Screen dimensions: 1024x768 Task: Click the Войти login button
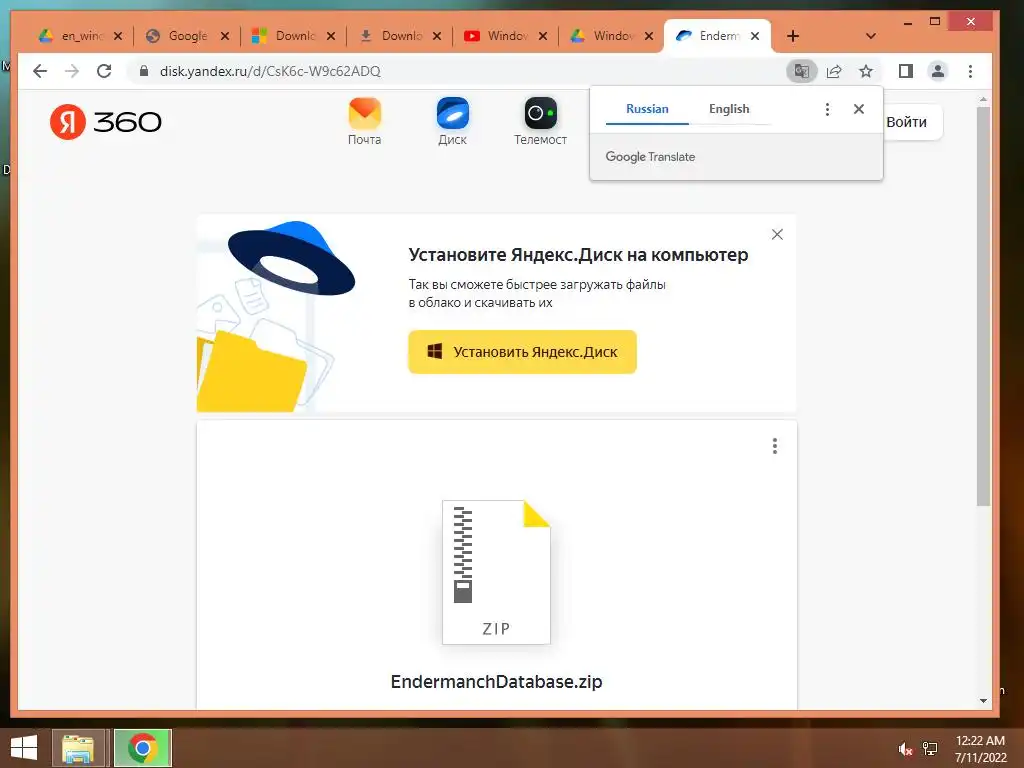pyautogui.click(x=908, y=122)
